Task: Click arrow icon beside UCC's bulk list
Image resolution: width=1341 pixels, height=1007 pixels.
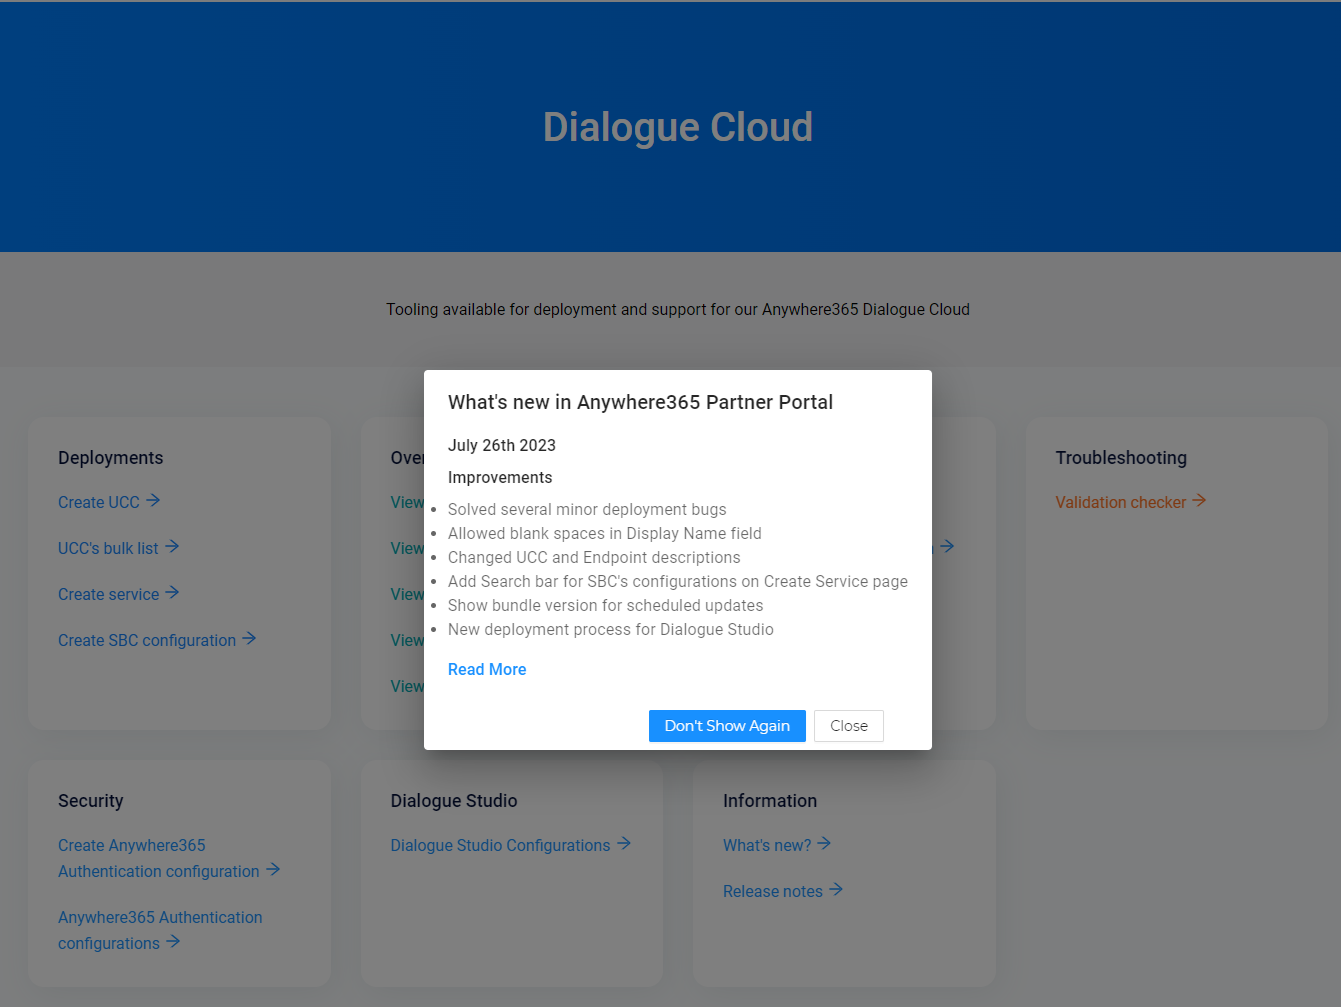Action: point(172,547)
